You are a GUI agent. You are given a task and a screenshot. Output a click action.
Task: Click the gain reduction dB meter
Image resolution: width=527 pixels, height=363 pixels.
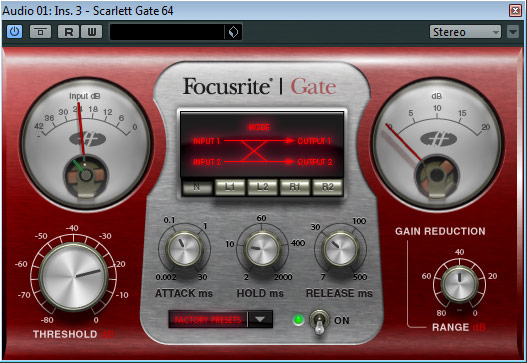[x=437, y=144]
